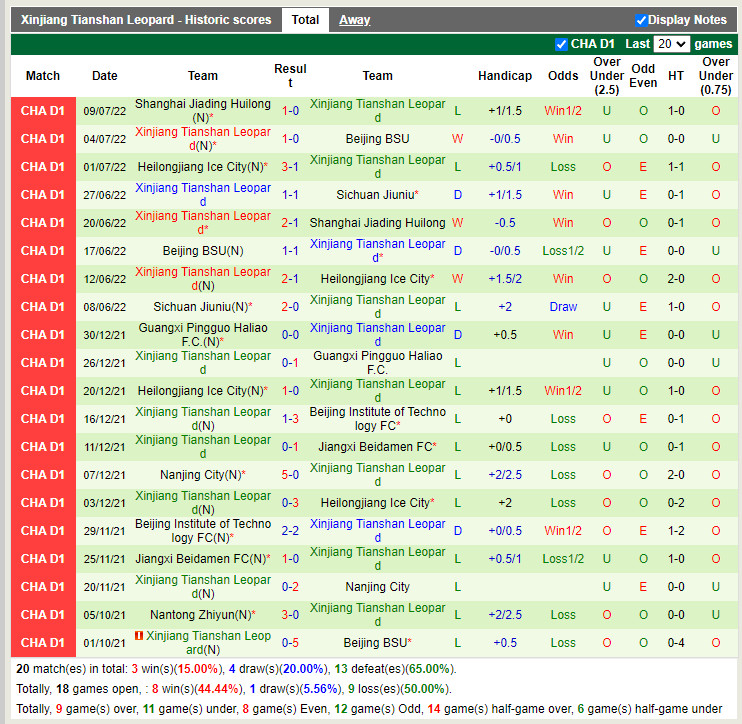Click the 2-2 result on 29/11/21
The image size is (742, 724).
tap(290, 531)
